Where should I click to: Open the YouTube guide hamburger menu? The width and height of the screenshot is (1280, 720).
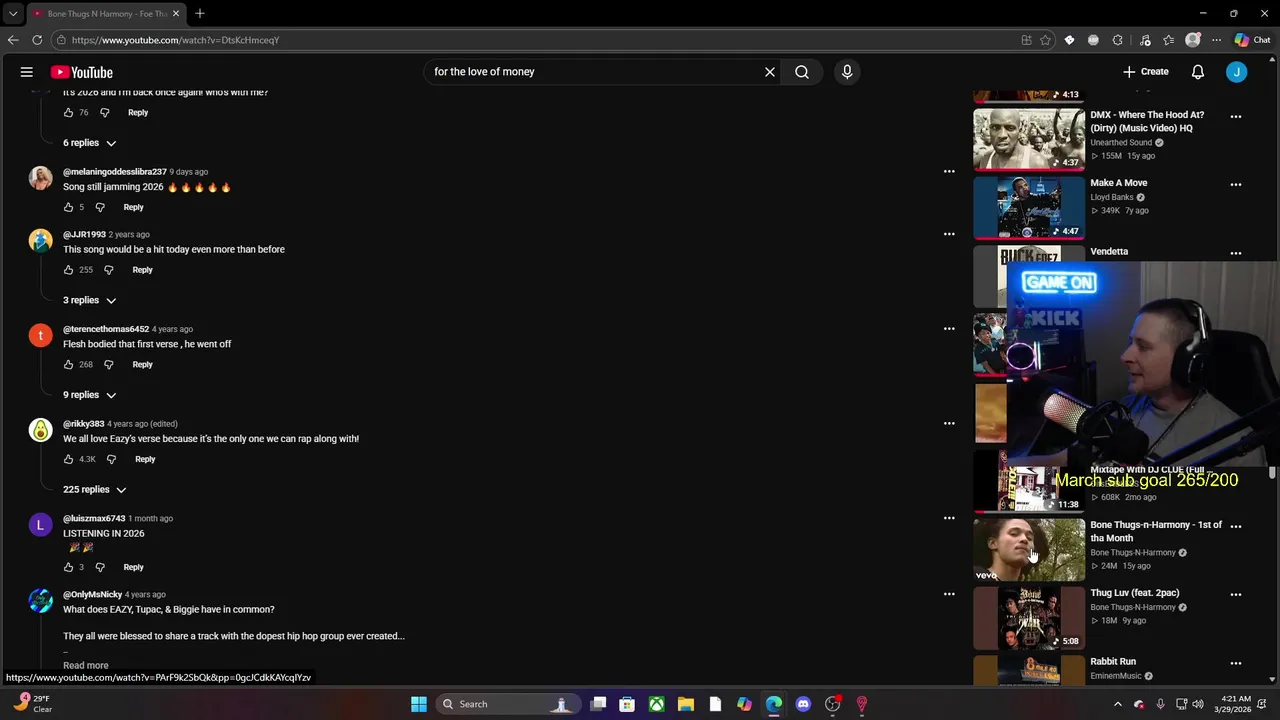27,72
